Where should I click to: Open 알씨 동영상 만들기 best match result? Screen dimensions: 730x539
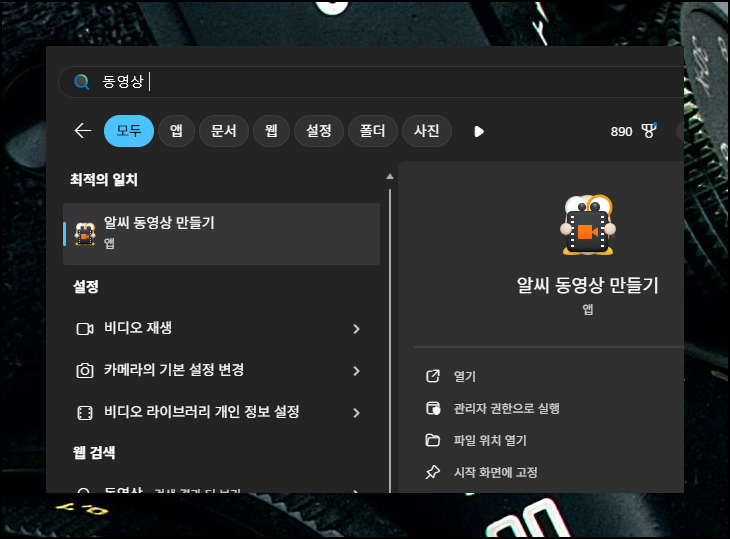[x=222, y=234]
